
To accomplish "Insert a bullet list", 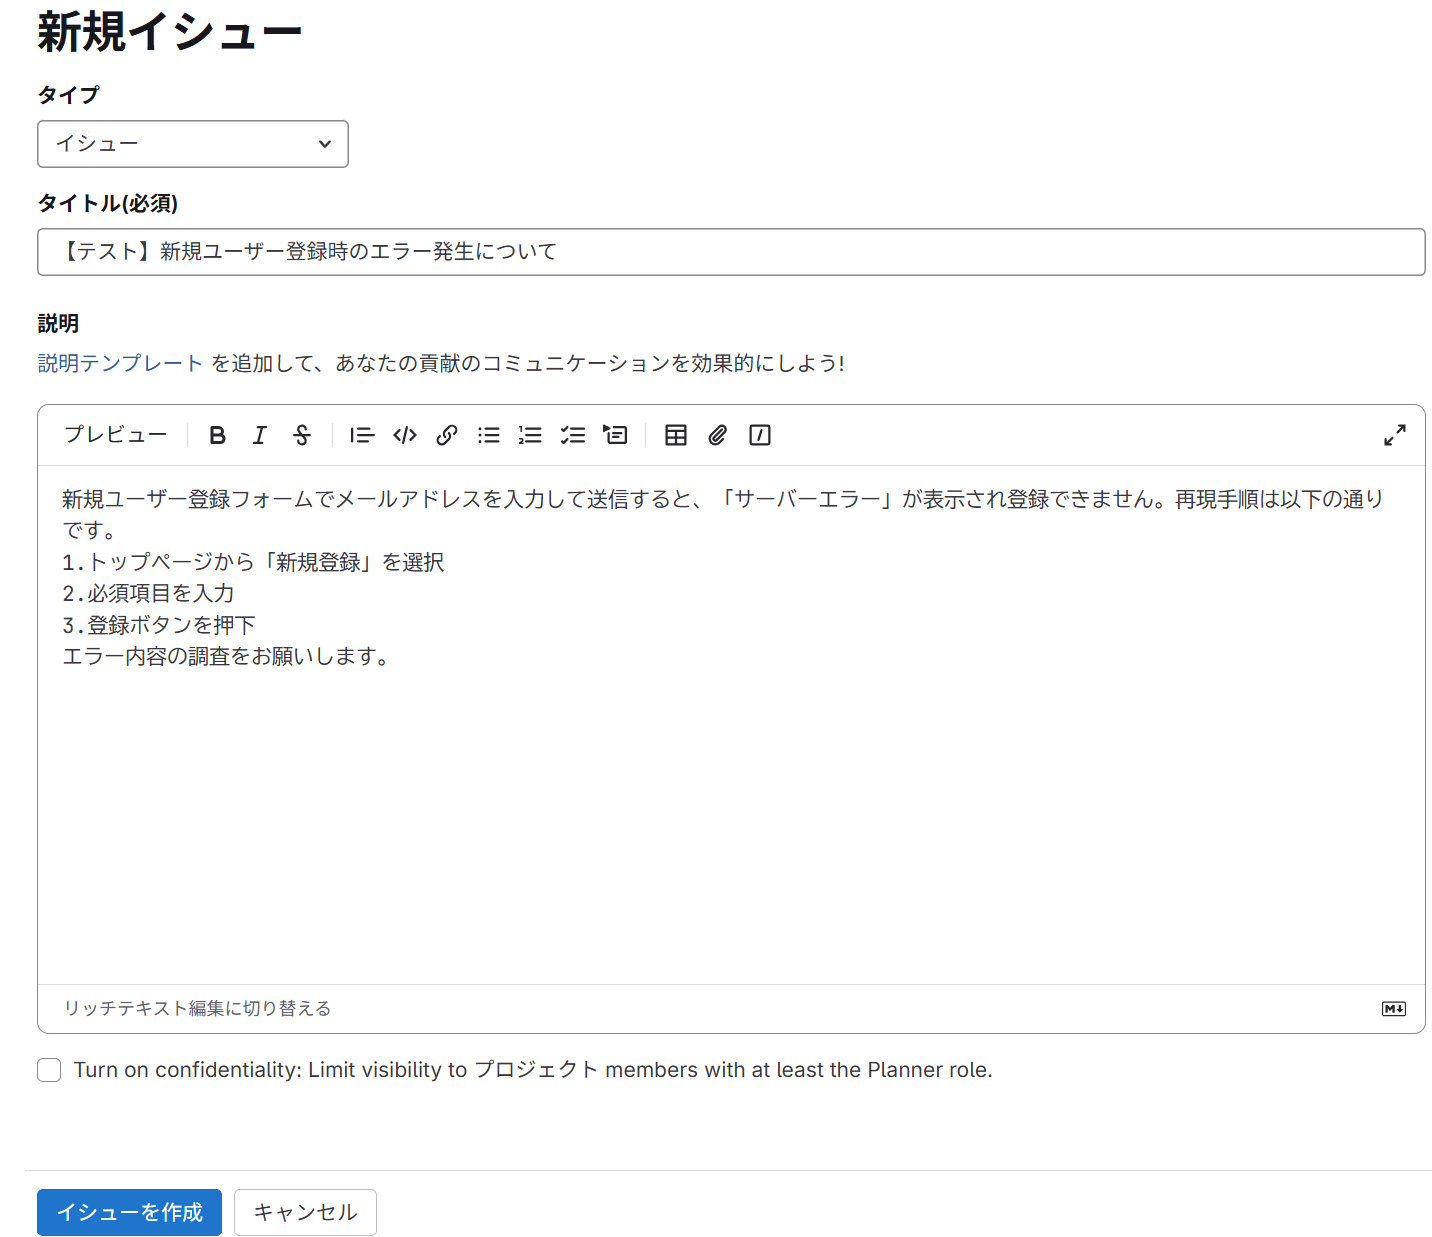I will 489,435.
